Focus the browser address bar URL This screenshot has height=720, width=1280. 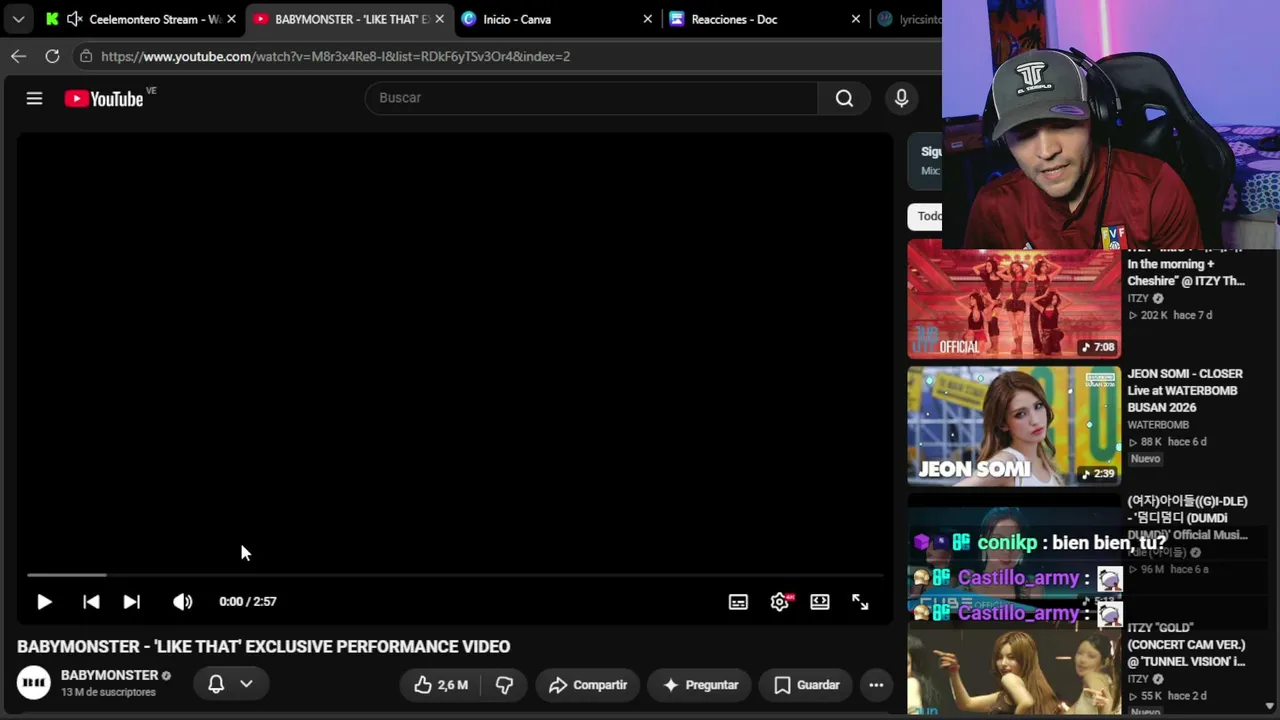pyautogui.click(x=335, y=56)
